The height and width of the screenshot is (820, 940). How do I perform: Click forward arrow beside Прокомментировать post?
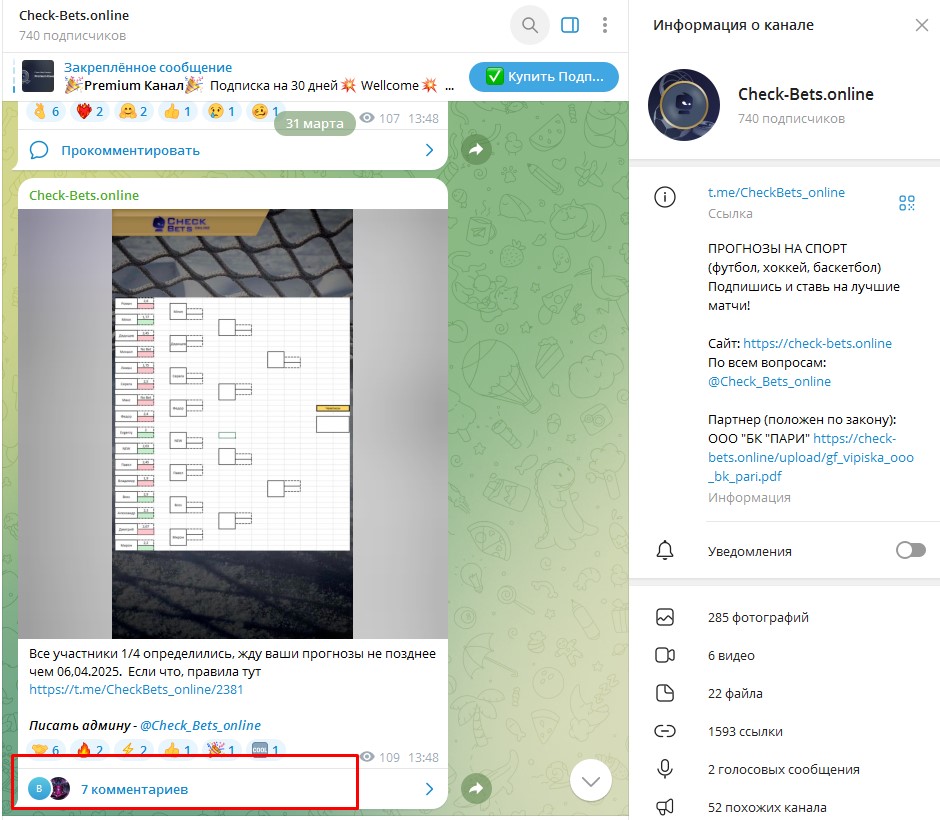point(476,149)
